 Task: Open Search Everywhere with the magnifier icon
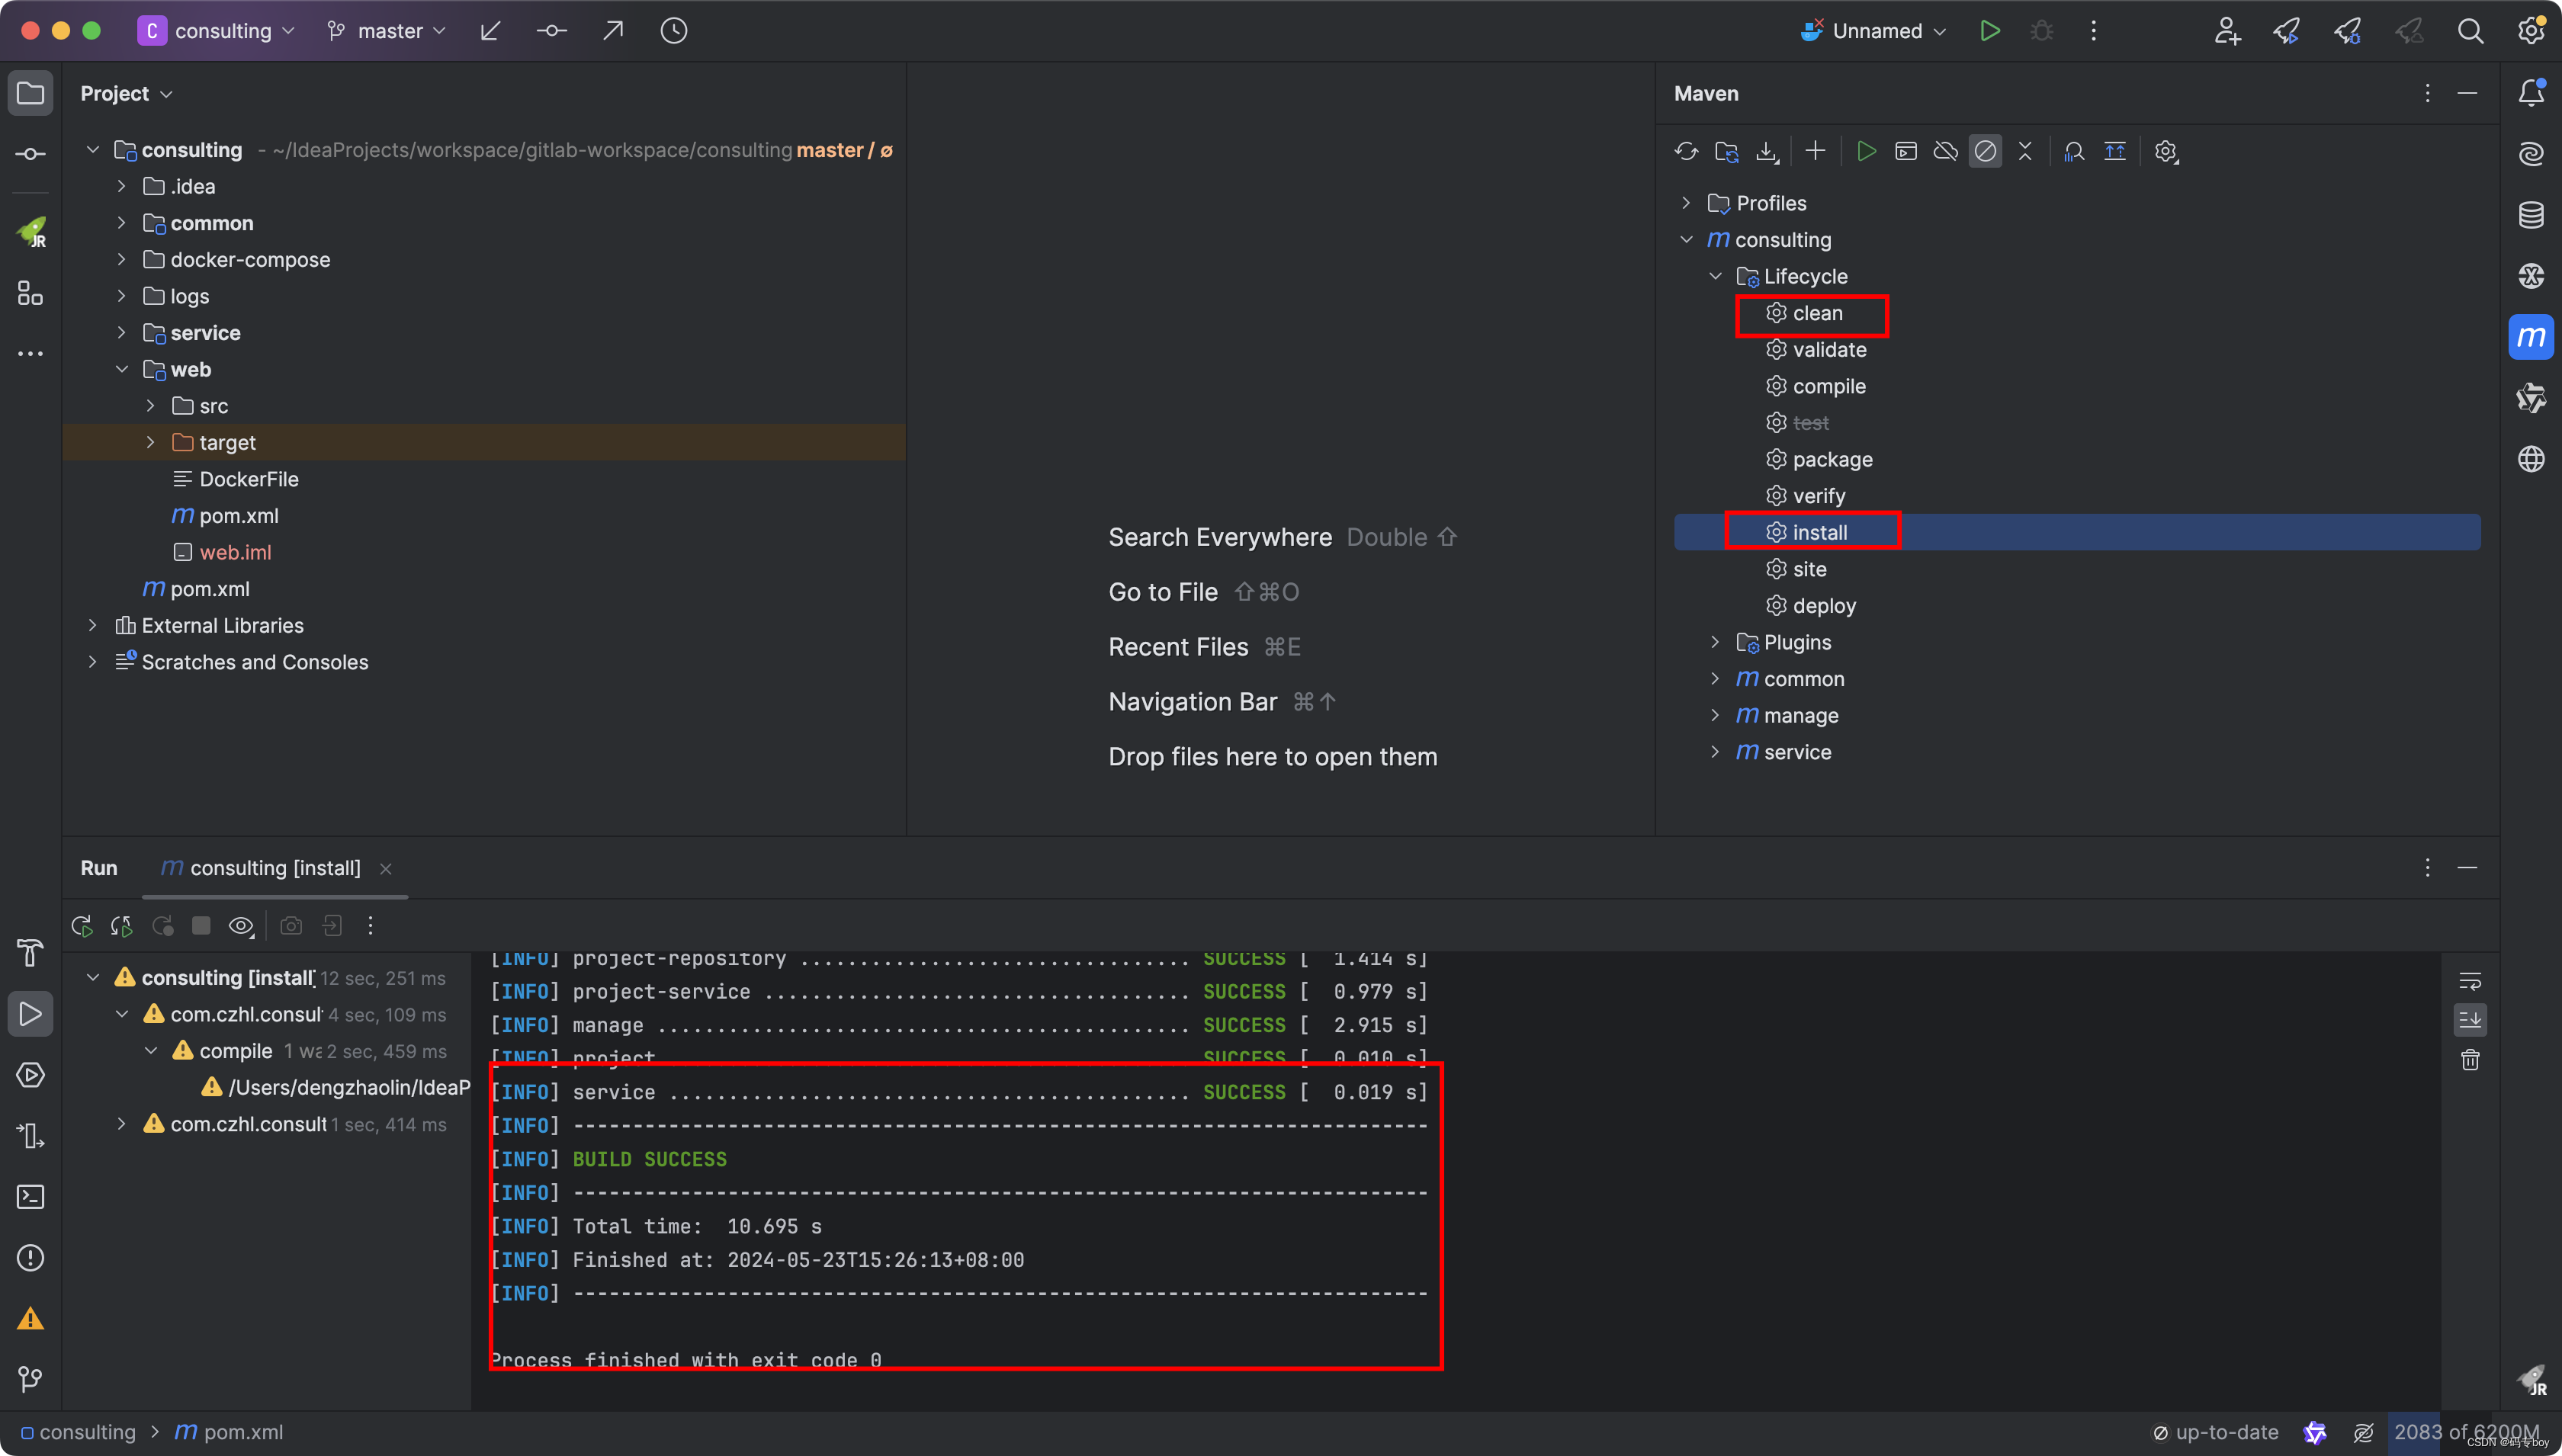(2469, 30)
